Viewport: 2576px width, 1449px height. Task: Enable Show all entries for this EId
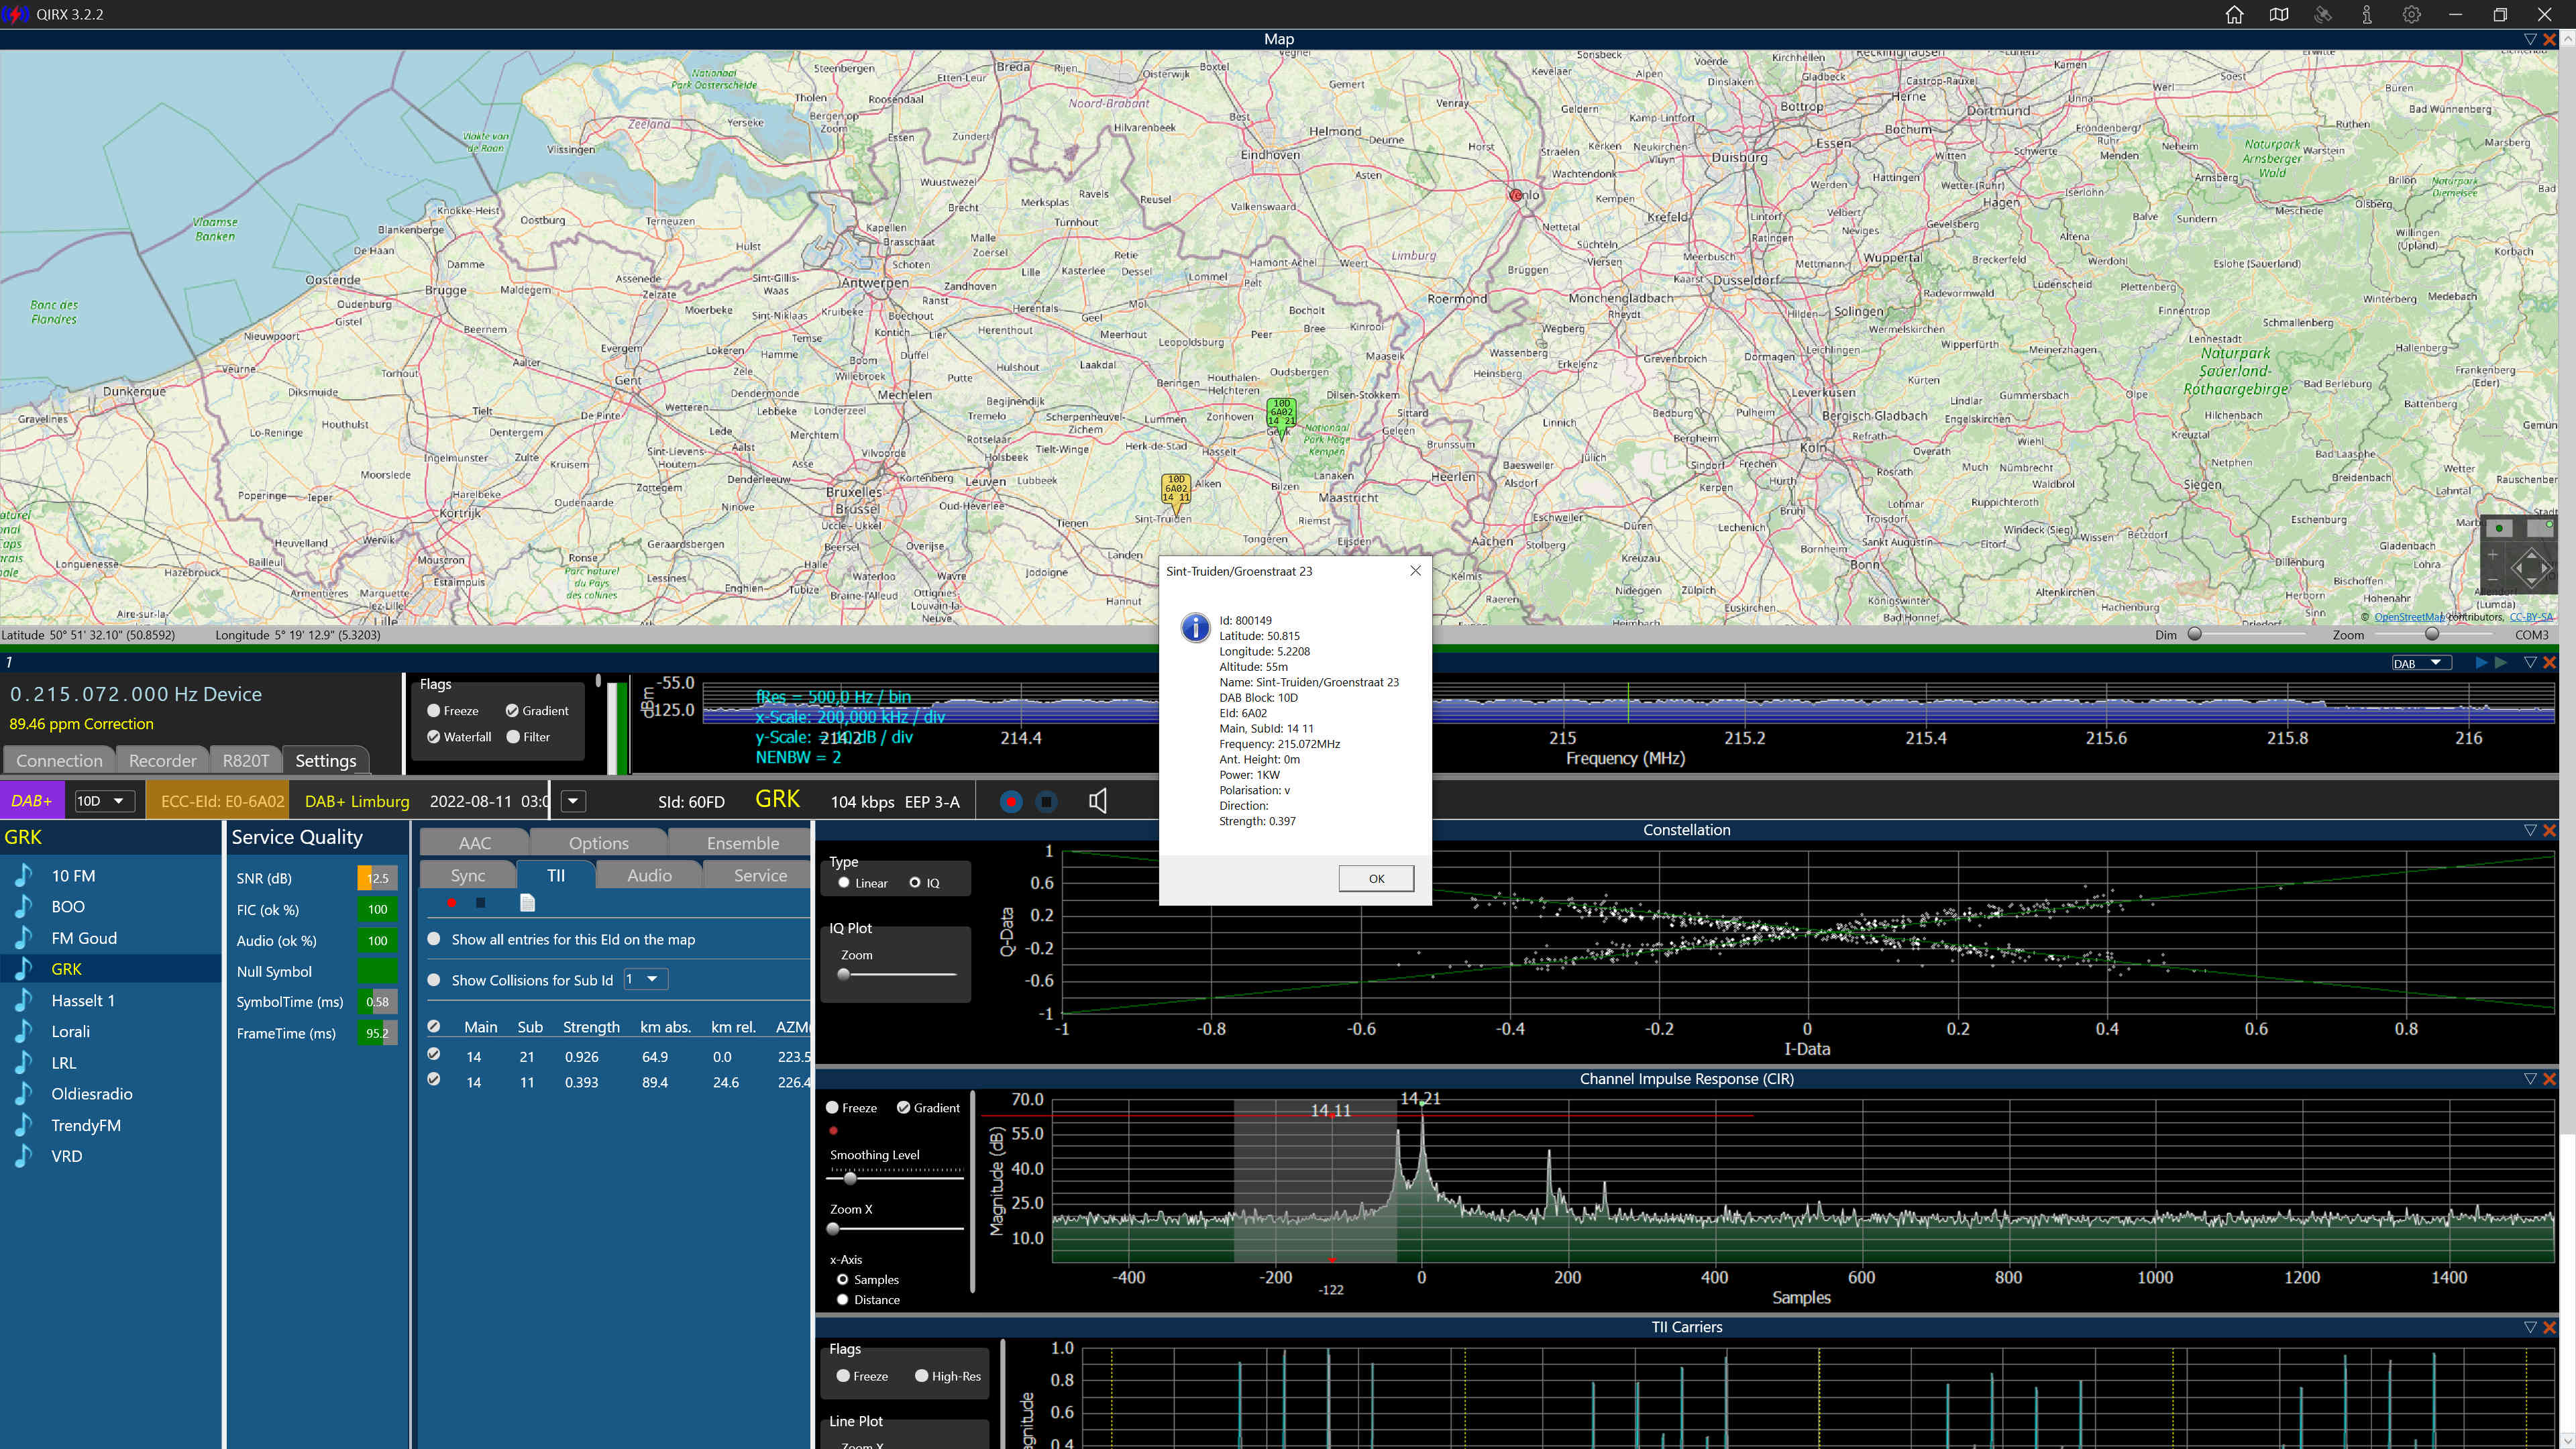[x=434, y=939]
